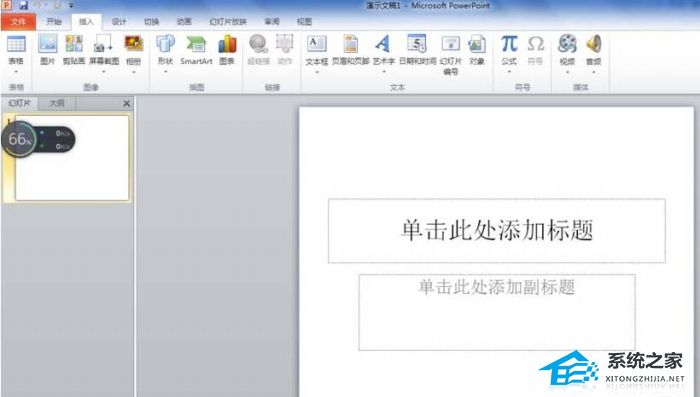Viewport: 700px width, 397px height.
Task: Switch to the Home ribbon tab
Action: point(54,21)
